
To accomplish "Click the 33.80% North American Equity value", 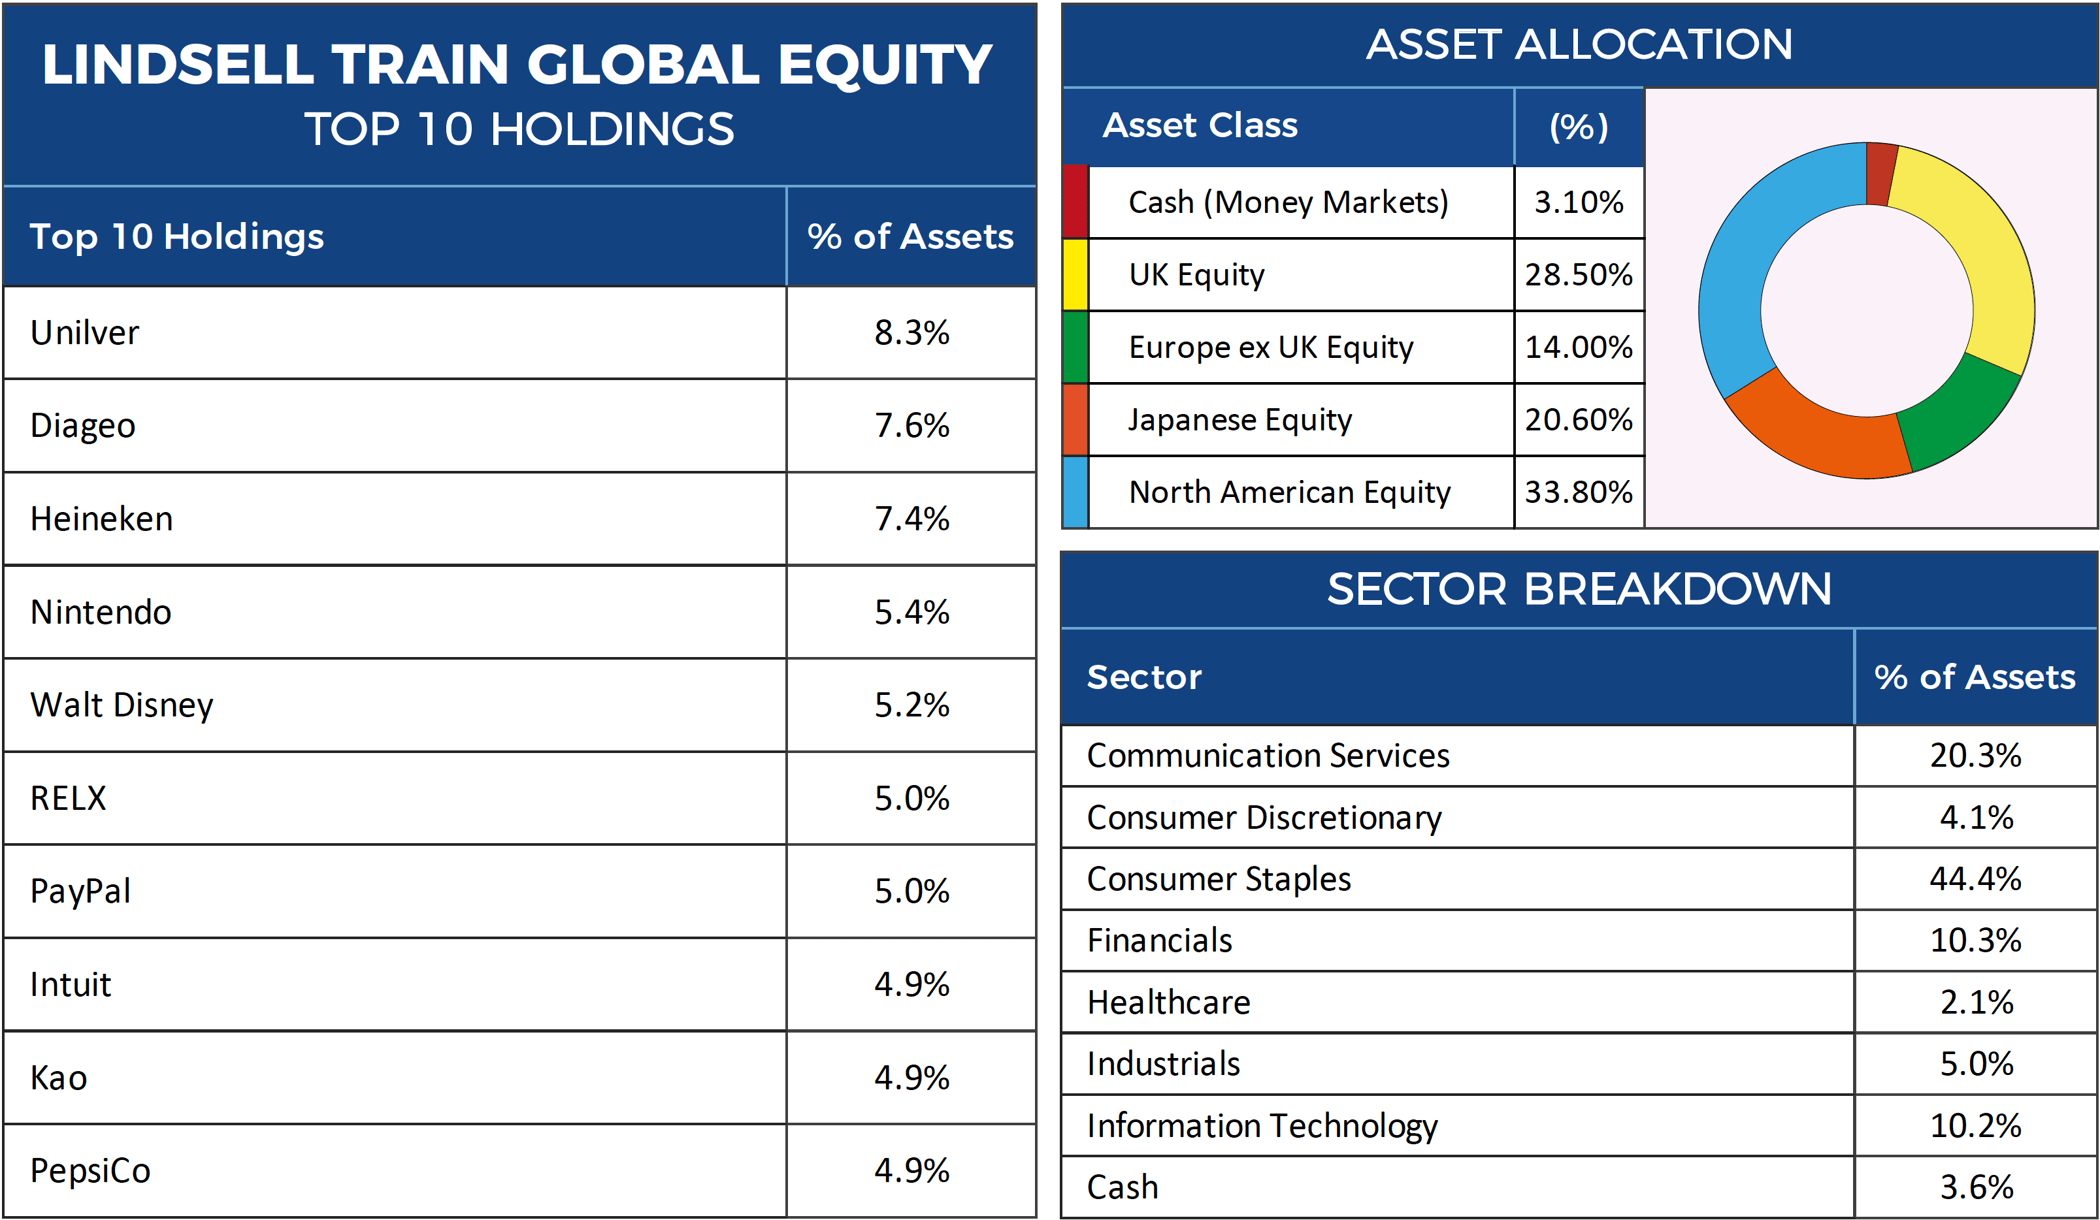I will (x=1578, y=492).
